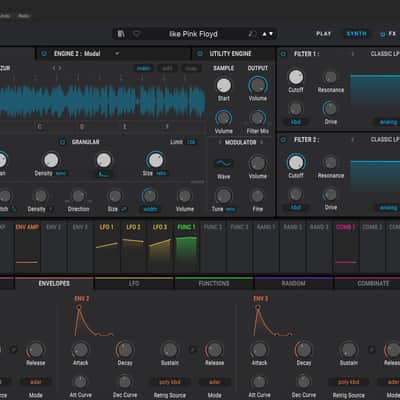Screen dimensions: 400x400
Task: Open the PLAY view
Action: tap(324, 34)
